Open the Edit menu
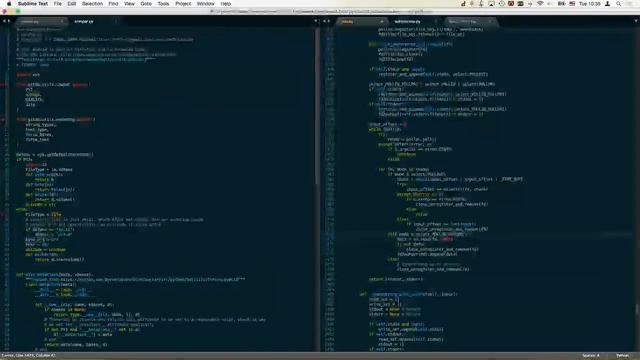Image resolution: width=640 pixels, height=360 pixels. pos(72,4)
